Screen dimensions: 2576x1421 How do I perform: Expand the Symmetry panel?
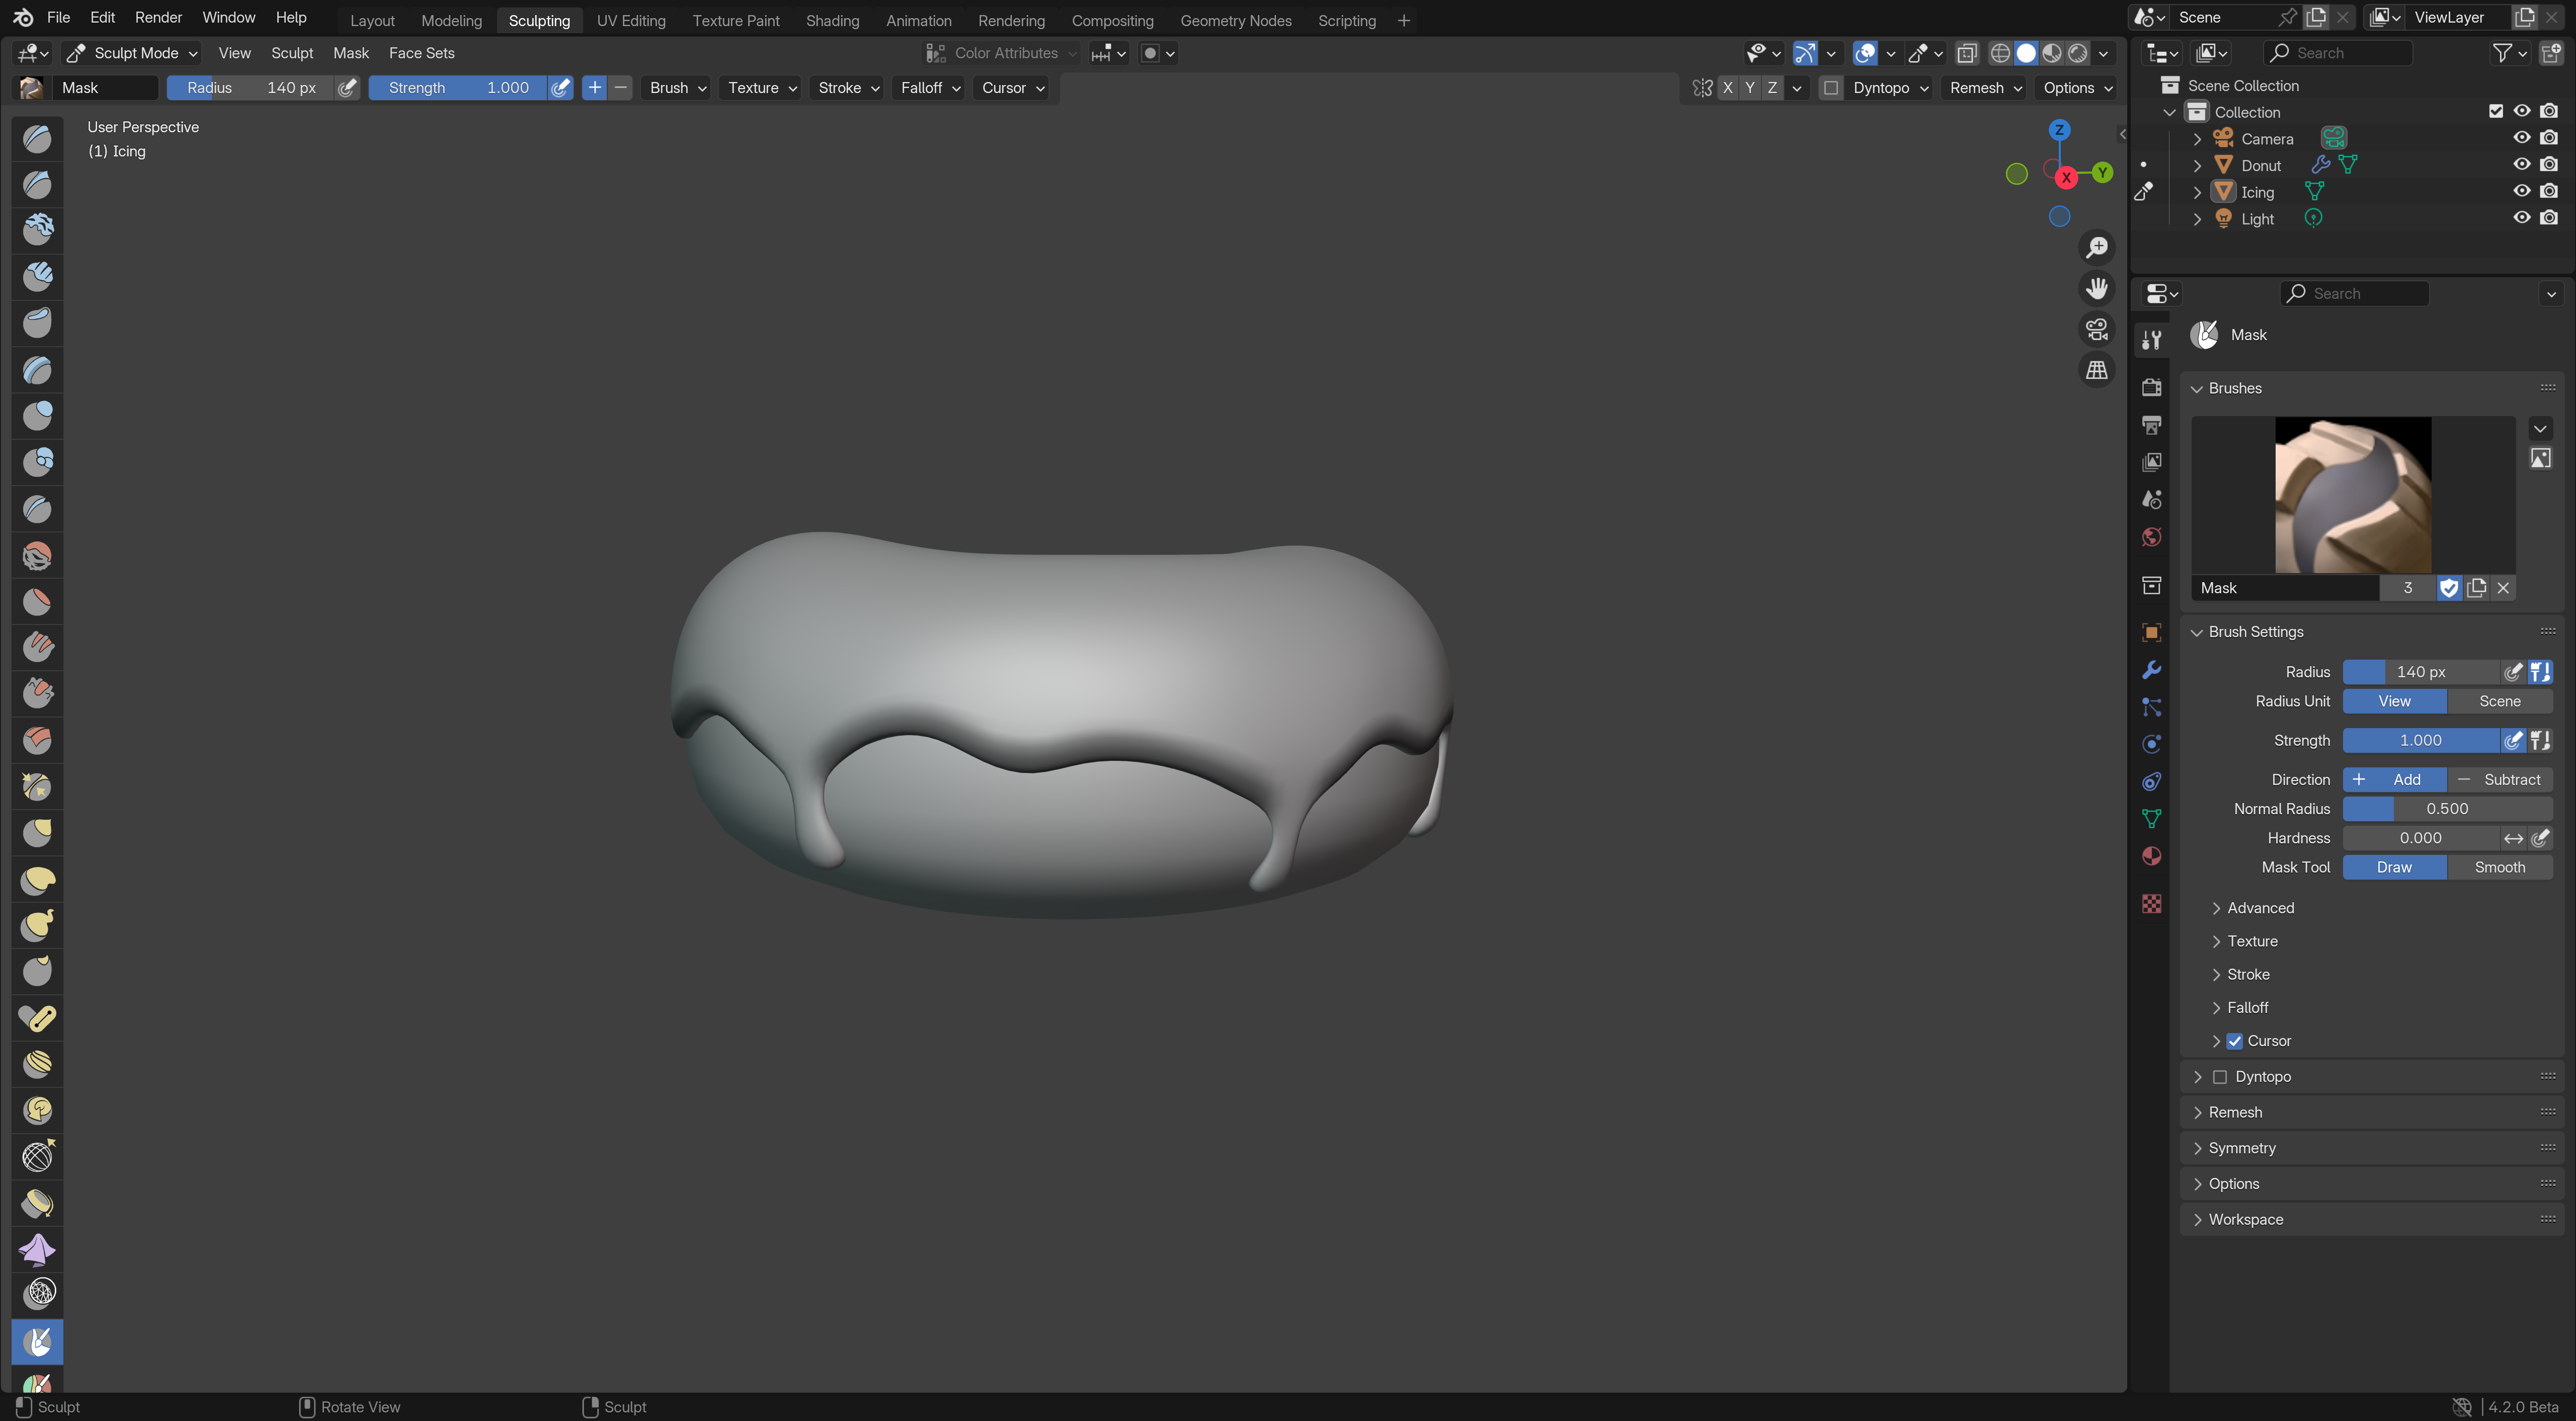(2241, 1148)
